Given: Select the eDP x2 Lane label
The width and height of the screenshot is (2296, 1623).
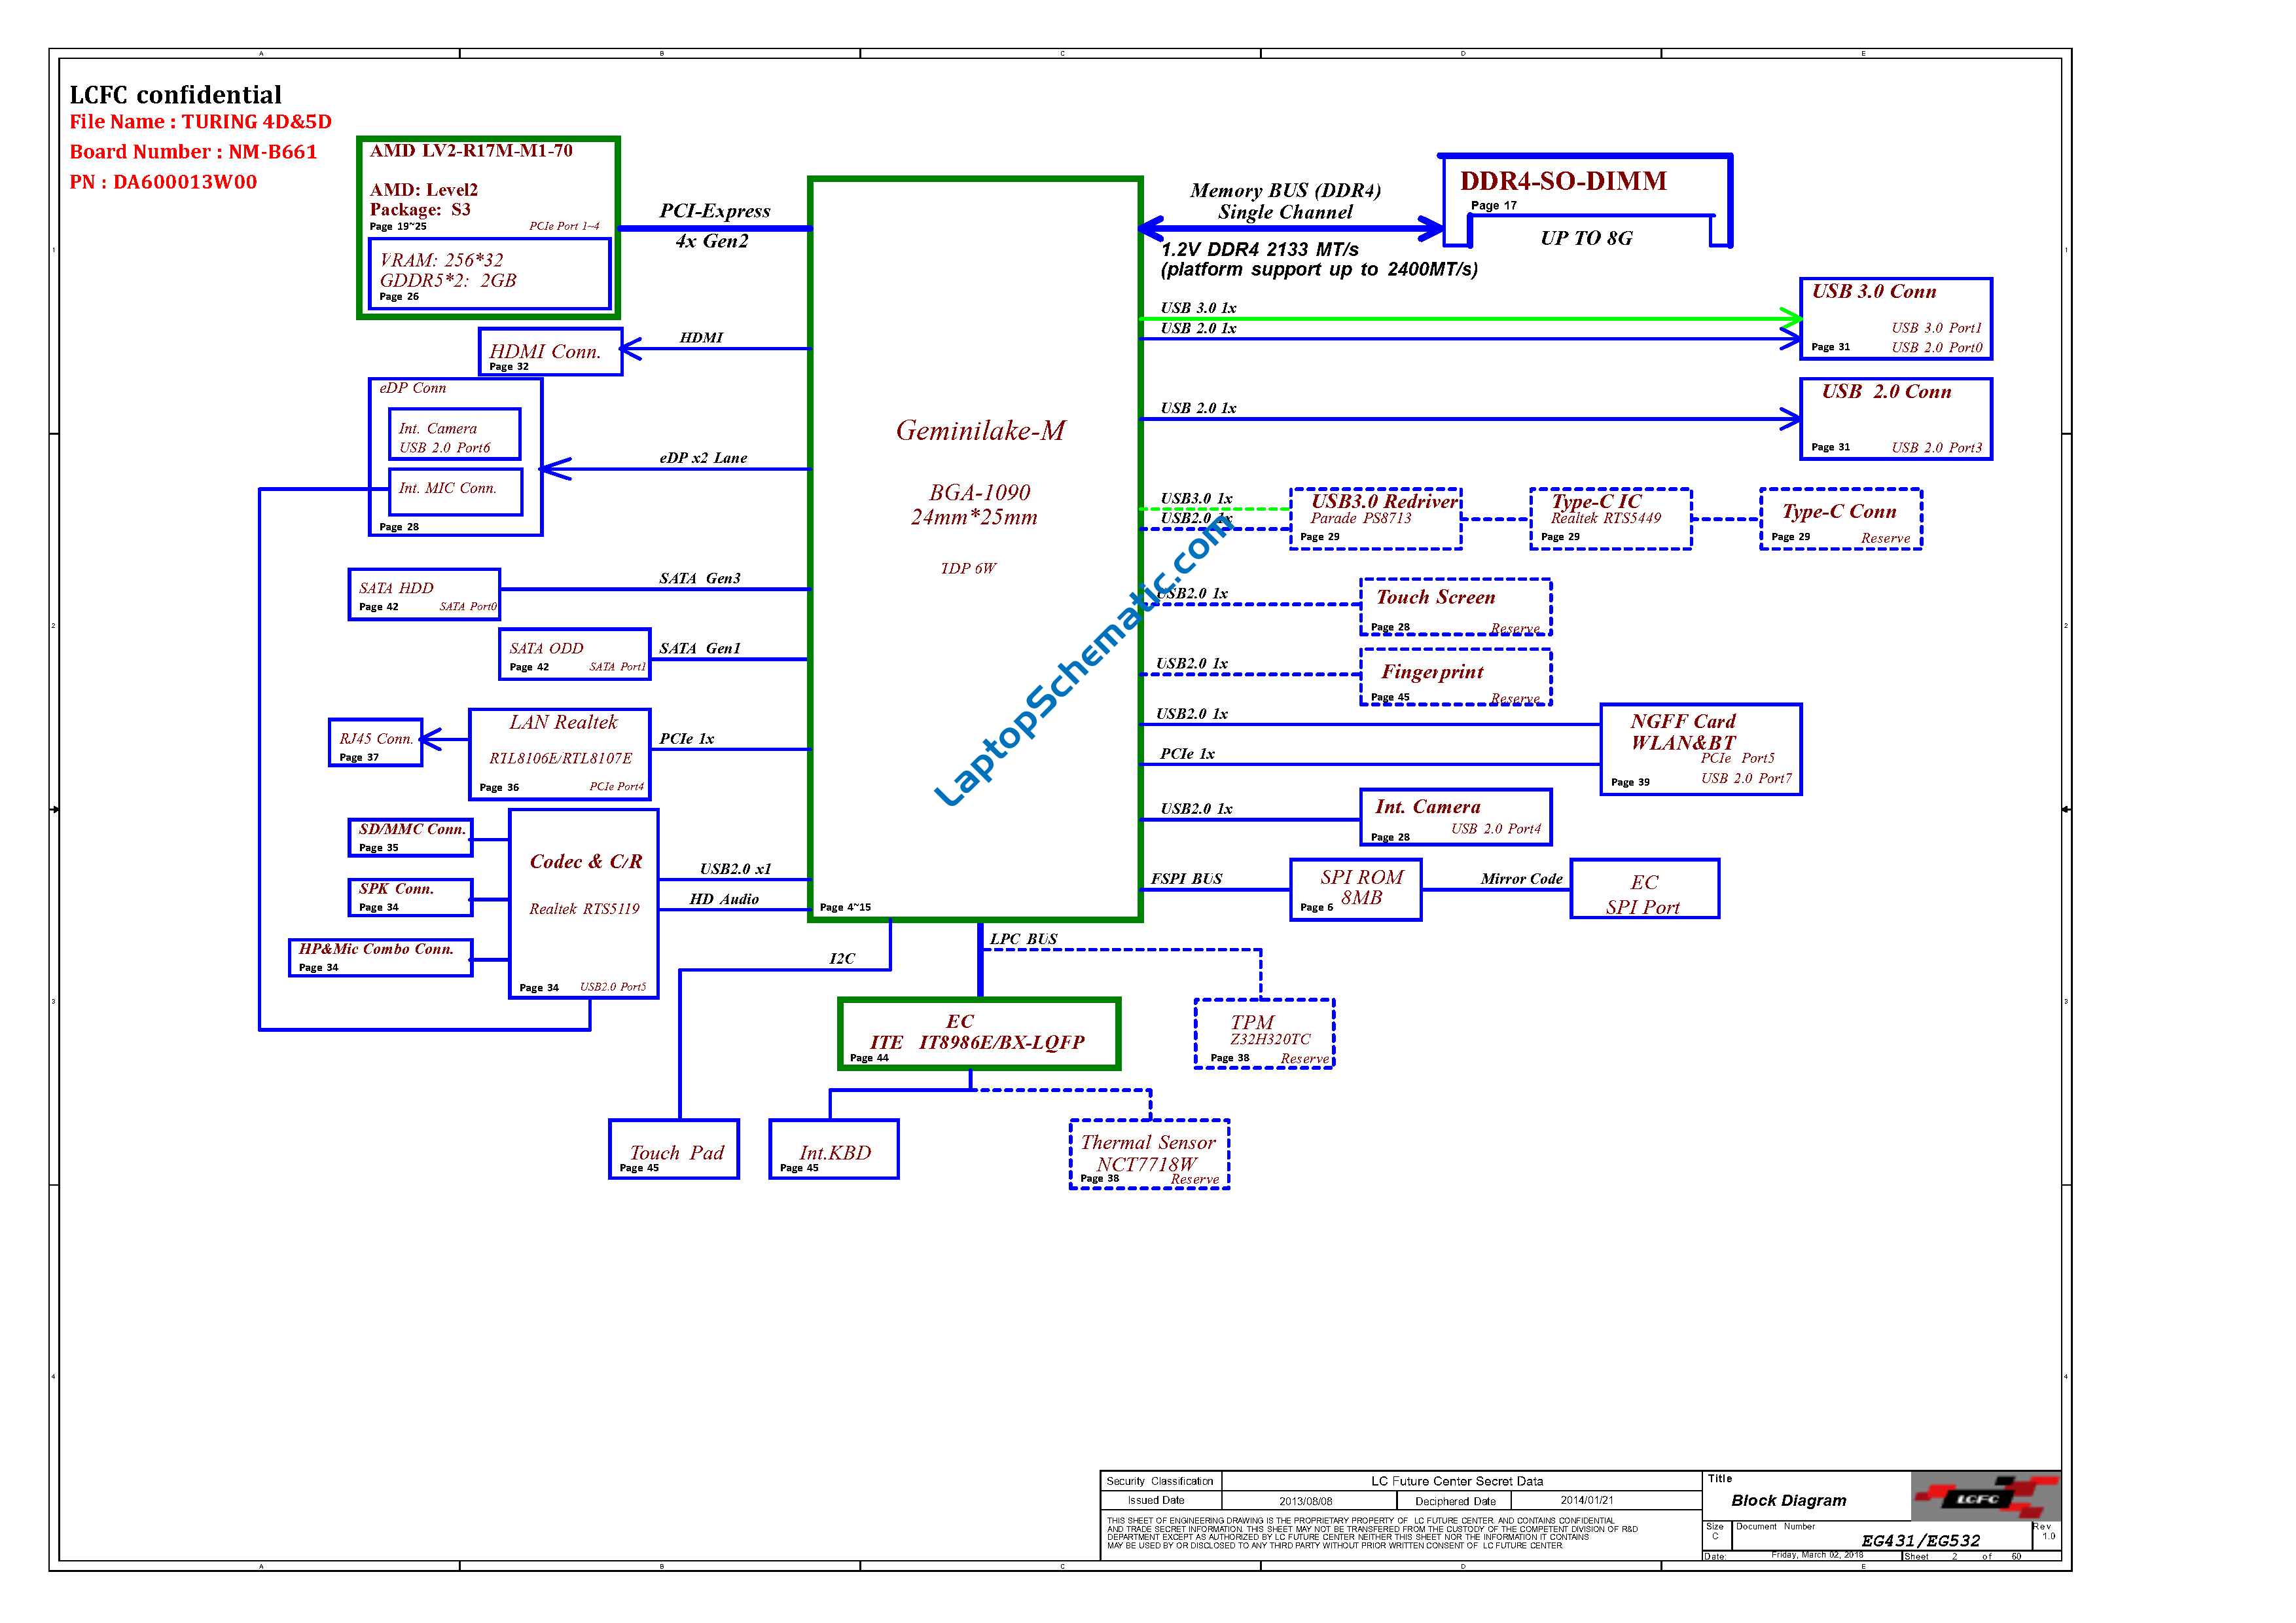Looking at the screenshot, I should click(703, 458).
